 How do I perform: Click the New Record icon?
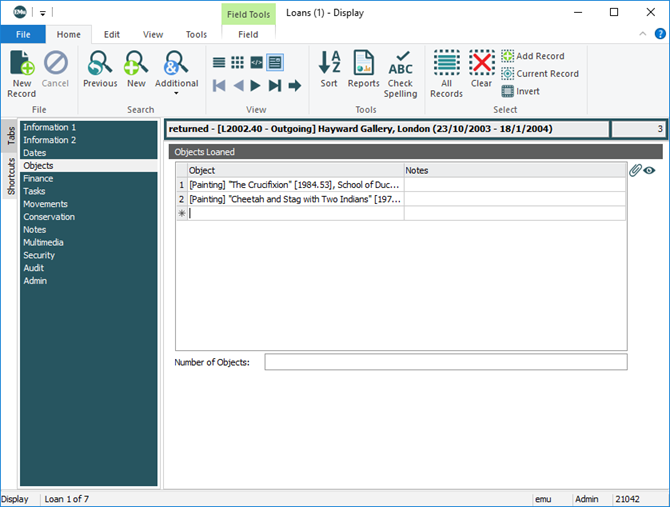click(x=21, y=73)
